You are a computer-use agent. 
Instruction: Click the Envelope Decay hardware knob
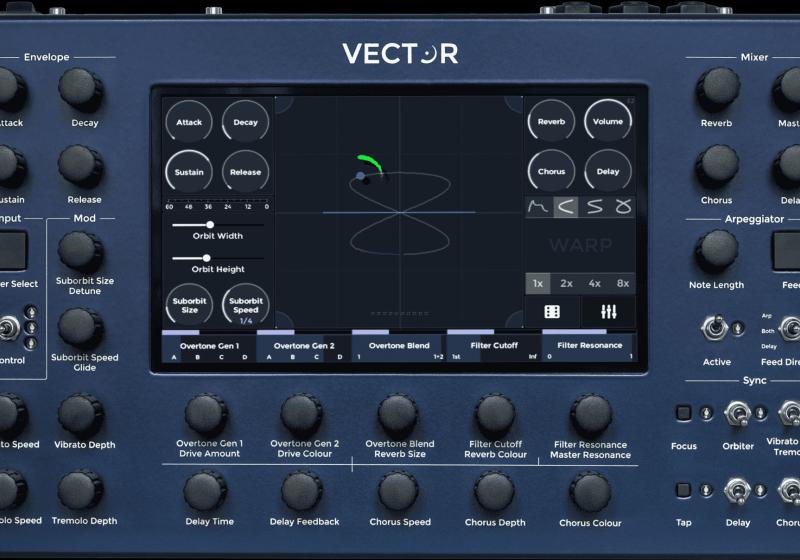click(x=81, y=90)
